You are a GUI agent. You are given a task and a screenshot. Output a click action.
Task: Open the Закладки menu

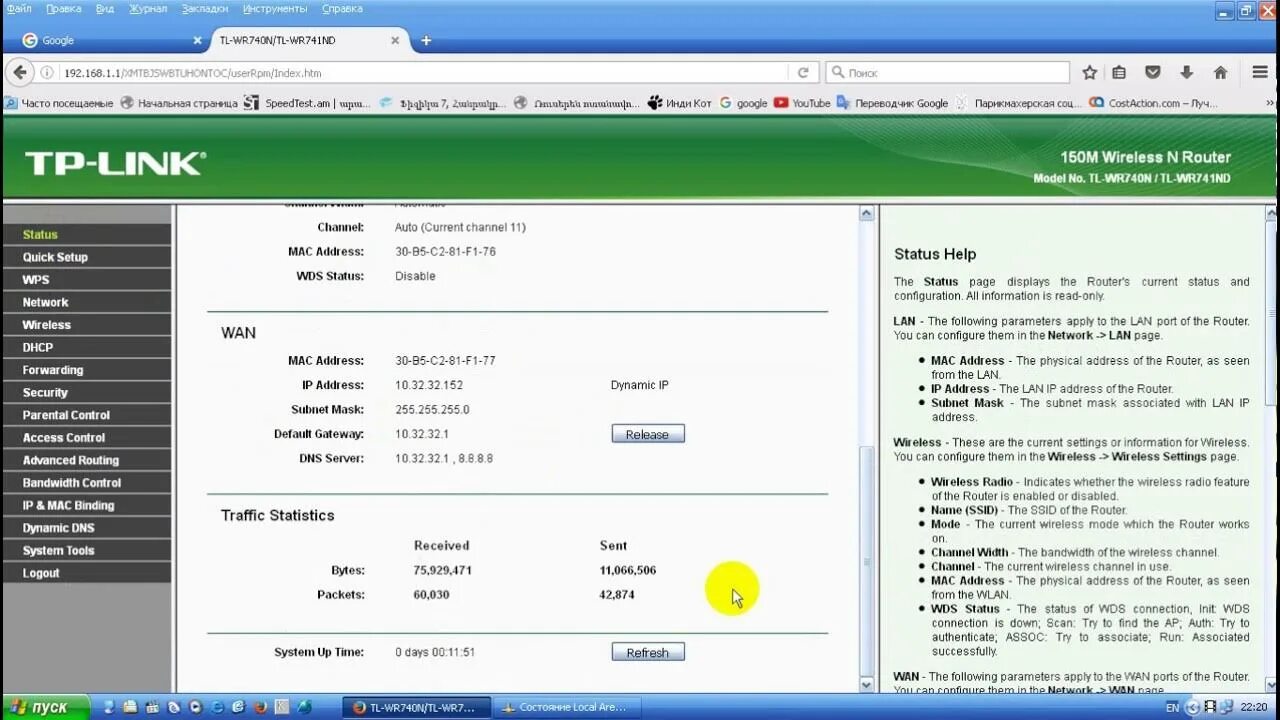[205, 9]
